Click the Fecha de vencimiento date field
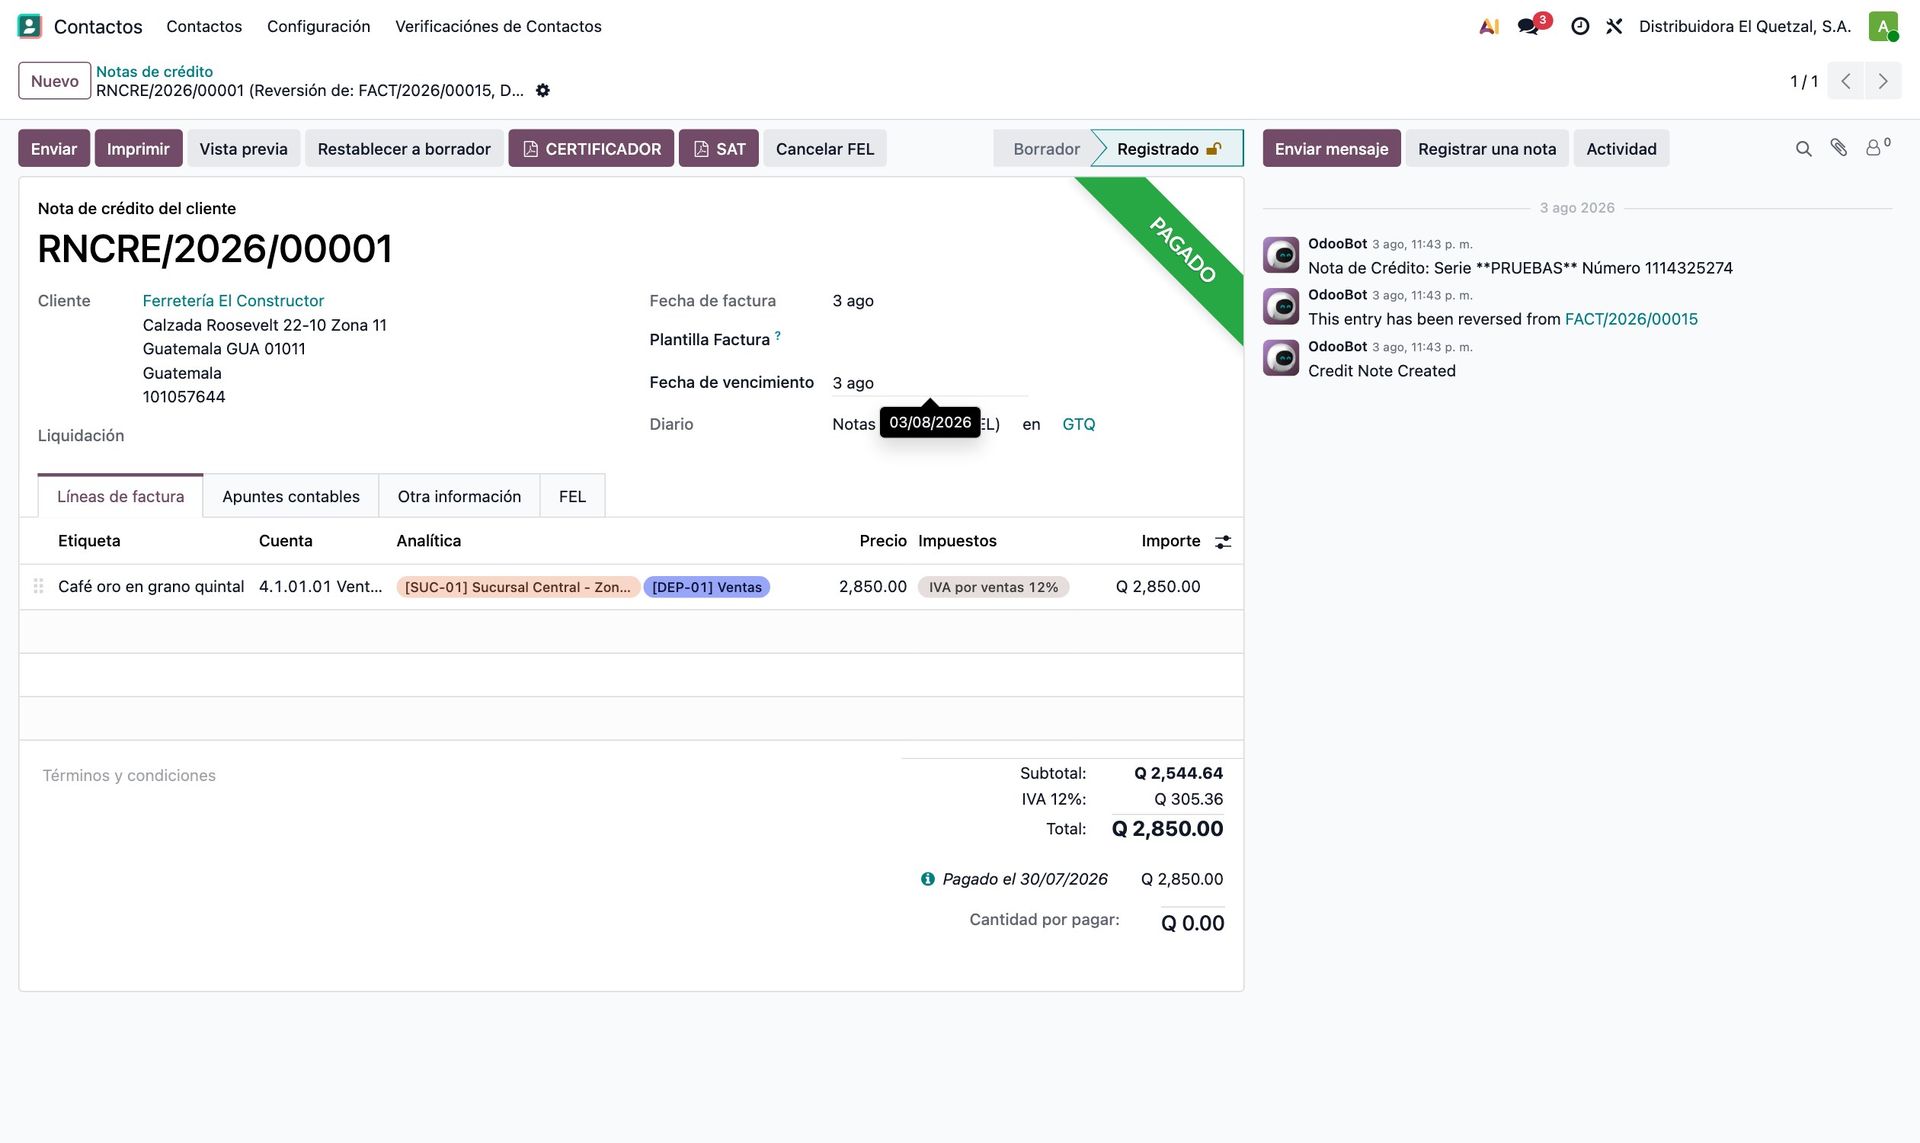 pos(929,383)
